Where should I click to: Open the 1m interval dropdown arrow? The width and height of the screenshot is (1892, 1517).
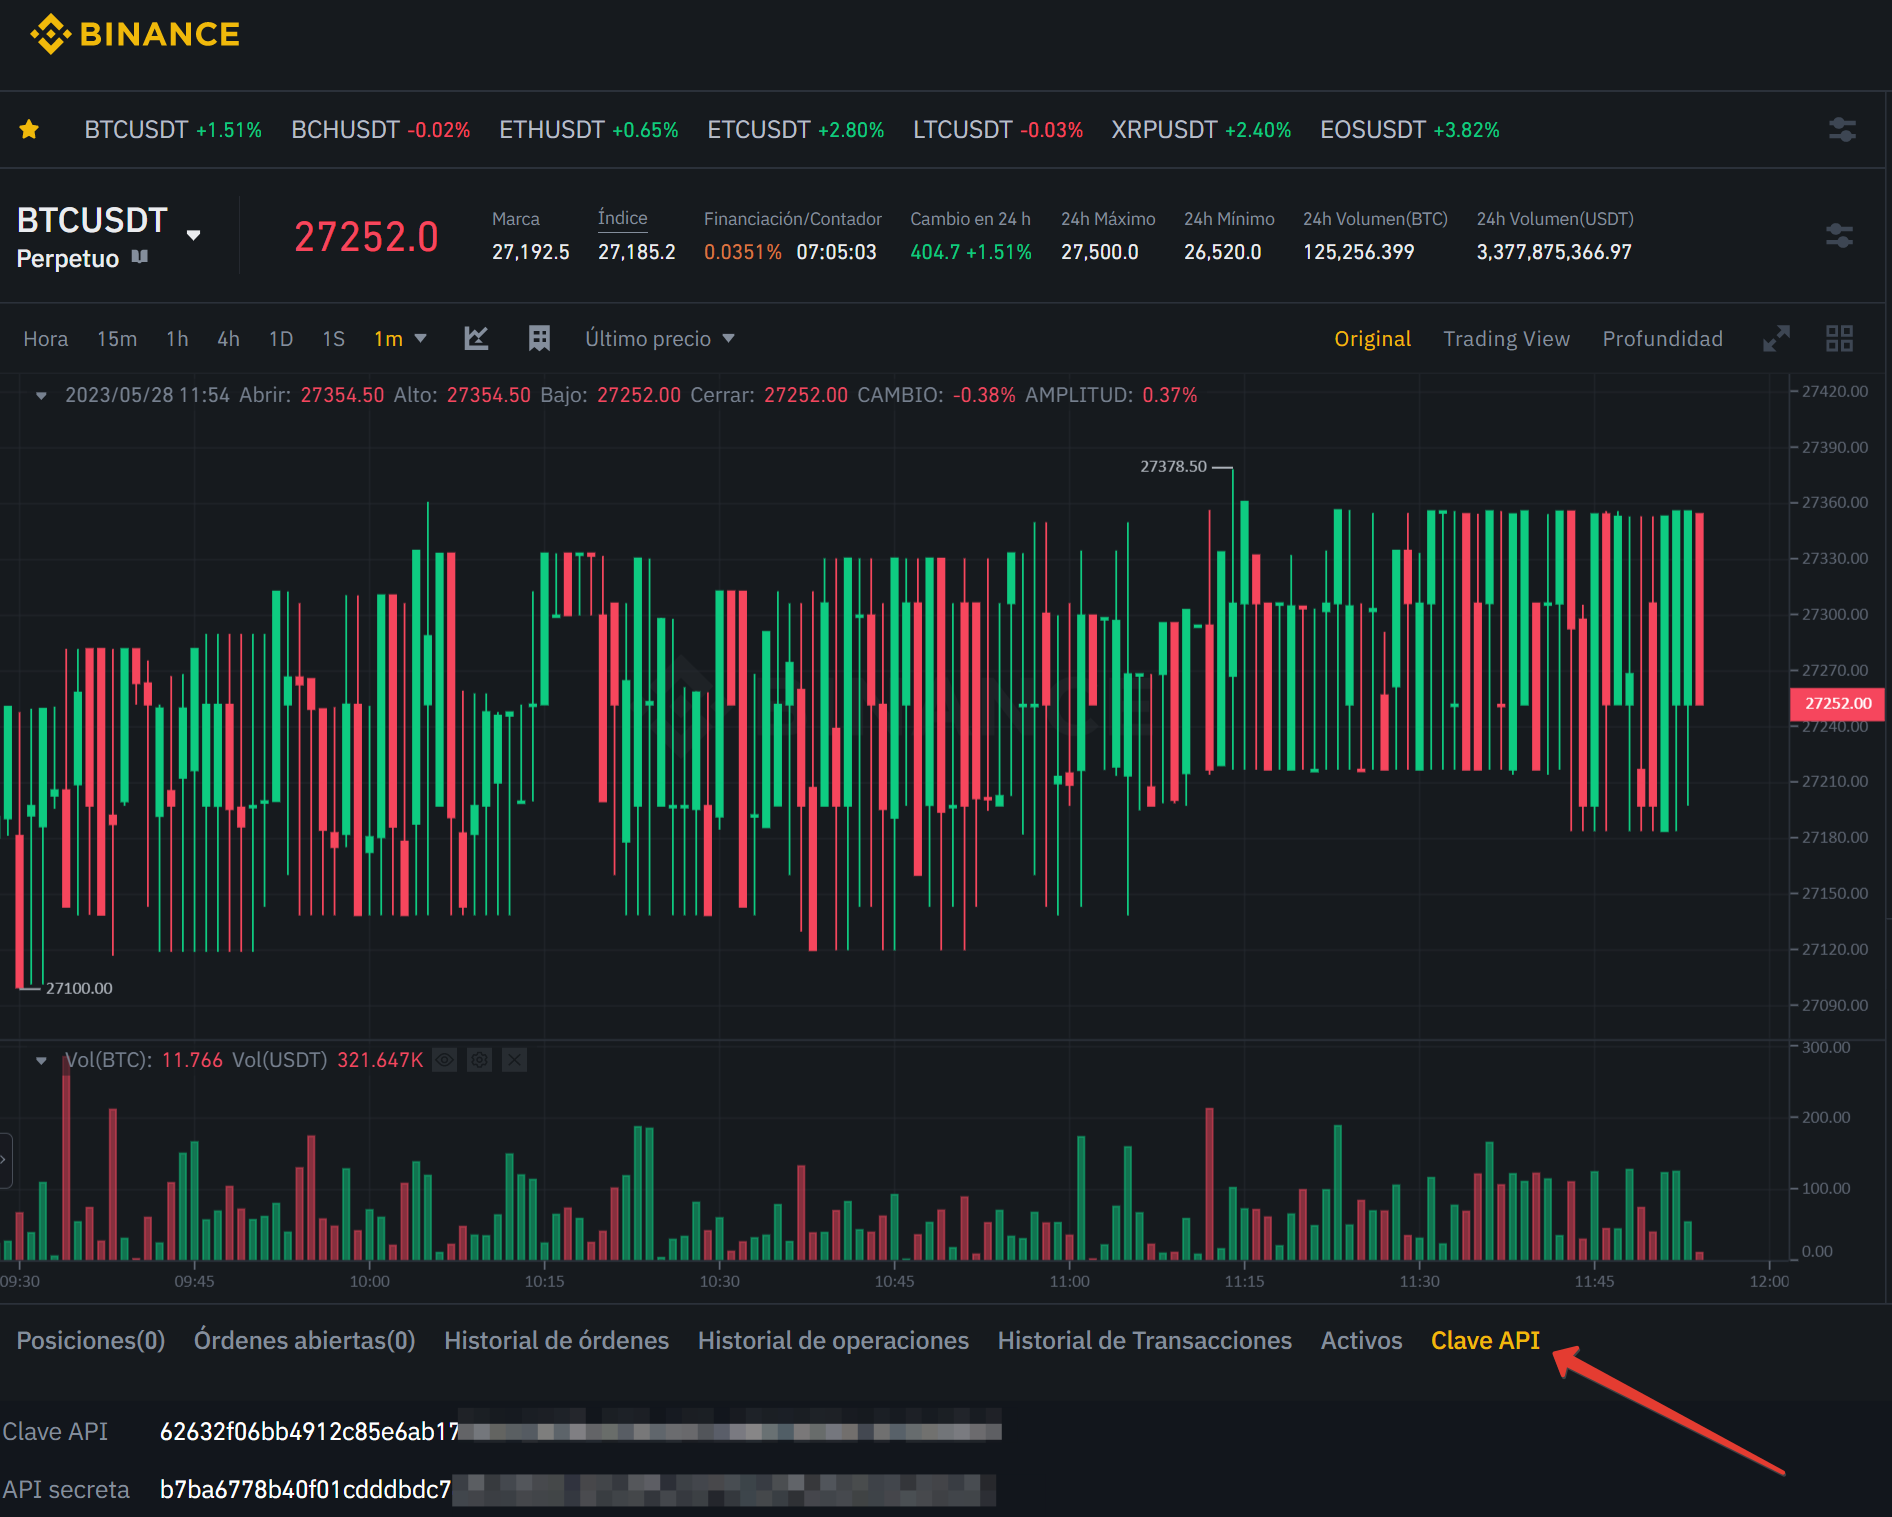point(421,339)
